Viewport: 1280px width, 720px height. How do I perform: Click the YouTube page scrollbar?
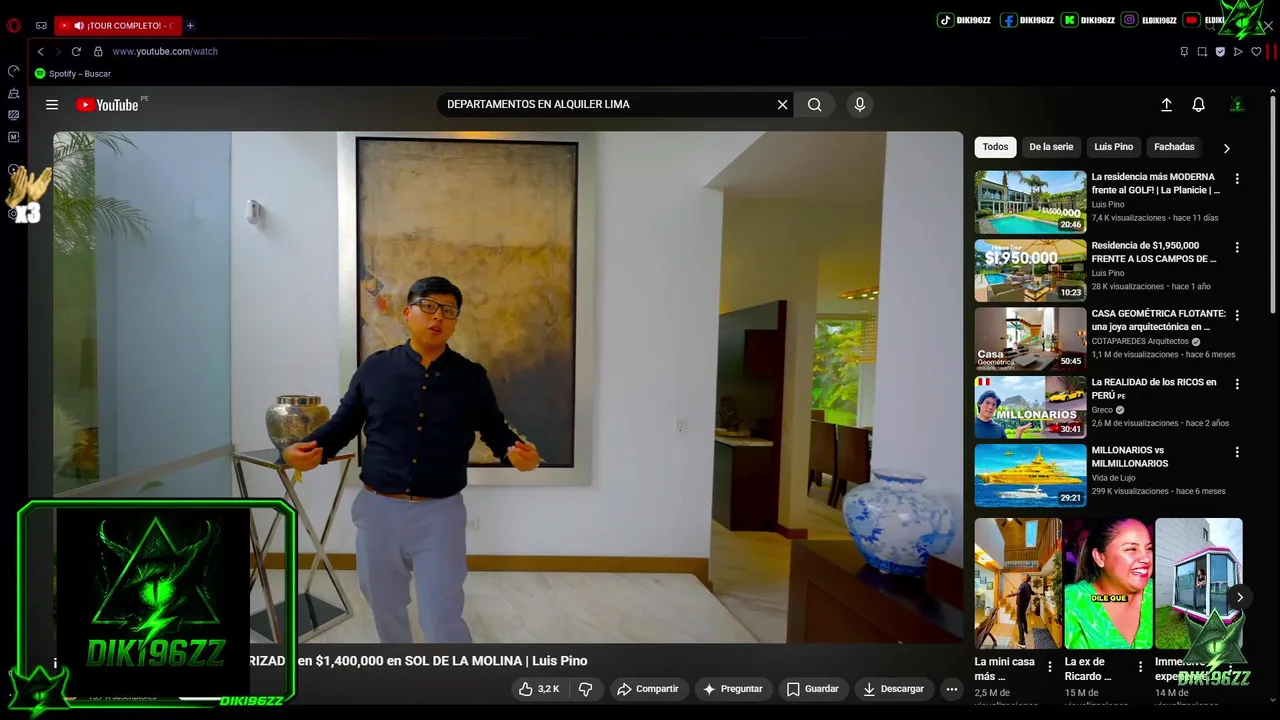click(1272, 205)
